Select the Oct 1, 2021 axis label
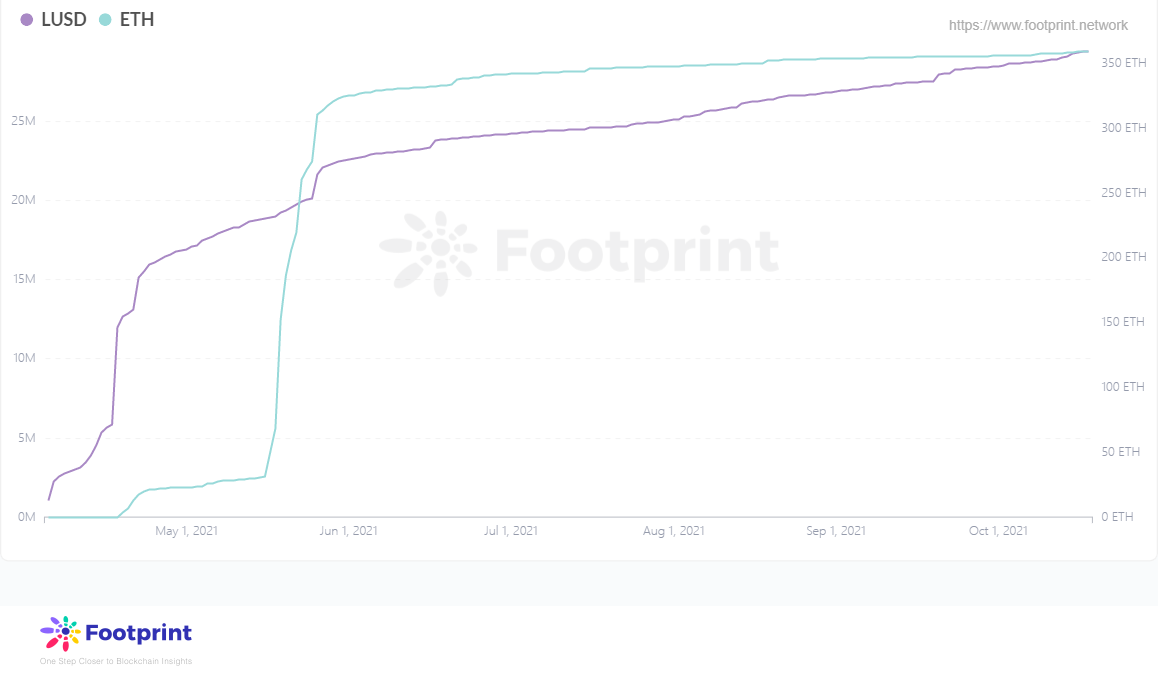Image resolution: width=1158 pixels, height=676 pixels. coord(998,530)
